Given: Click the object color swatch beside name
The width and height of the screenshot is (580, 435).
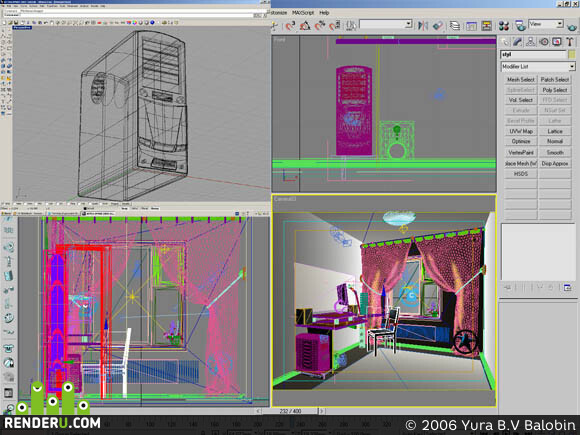Looking at the screenshot, I should (x=572, y=54).
